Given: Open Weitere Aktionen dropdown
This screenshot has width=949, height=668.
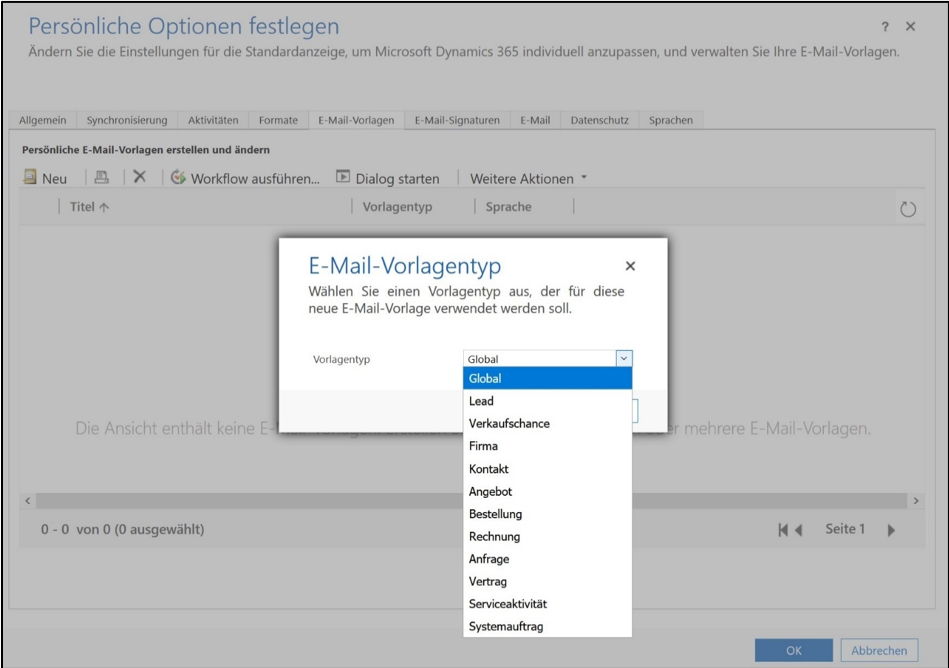Looking at the screenshot, I should 528,178.
